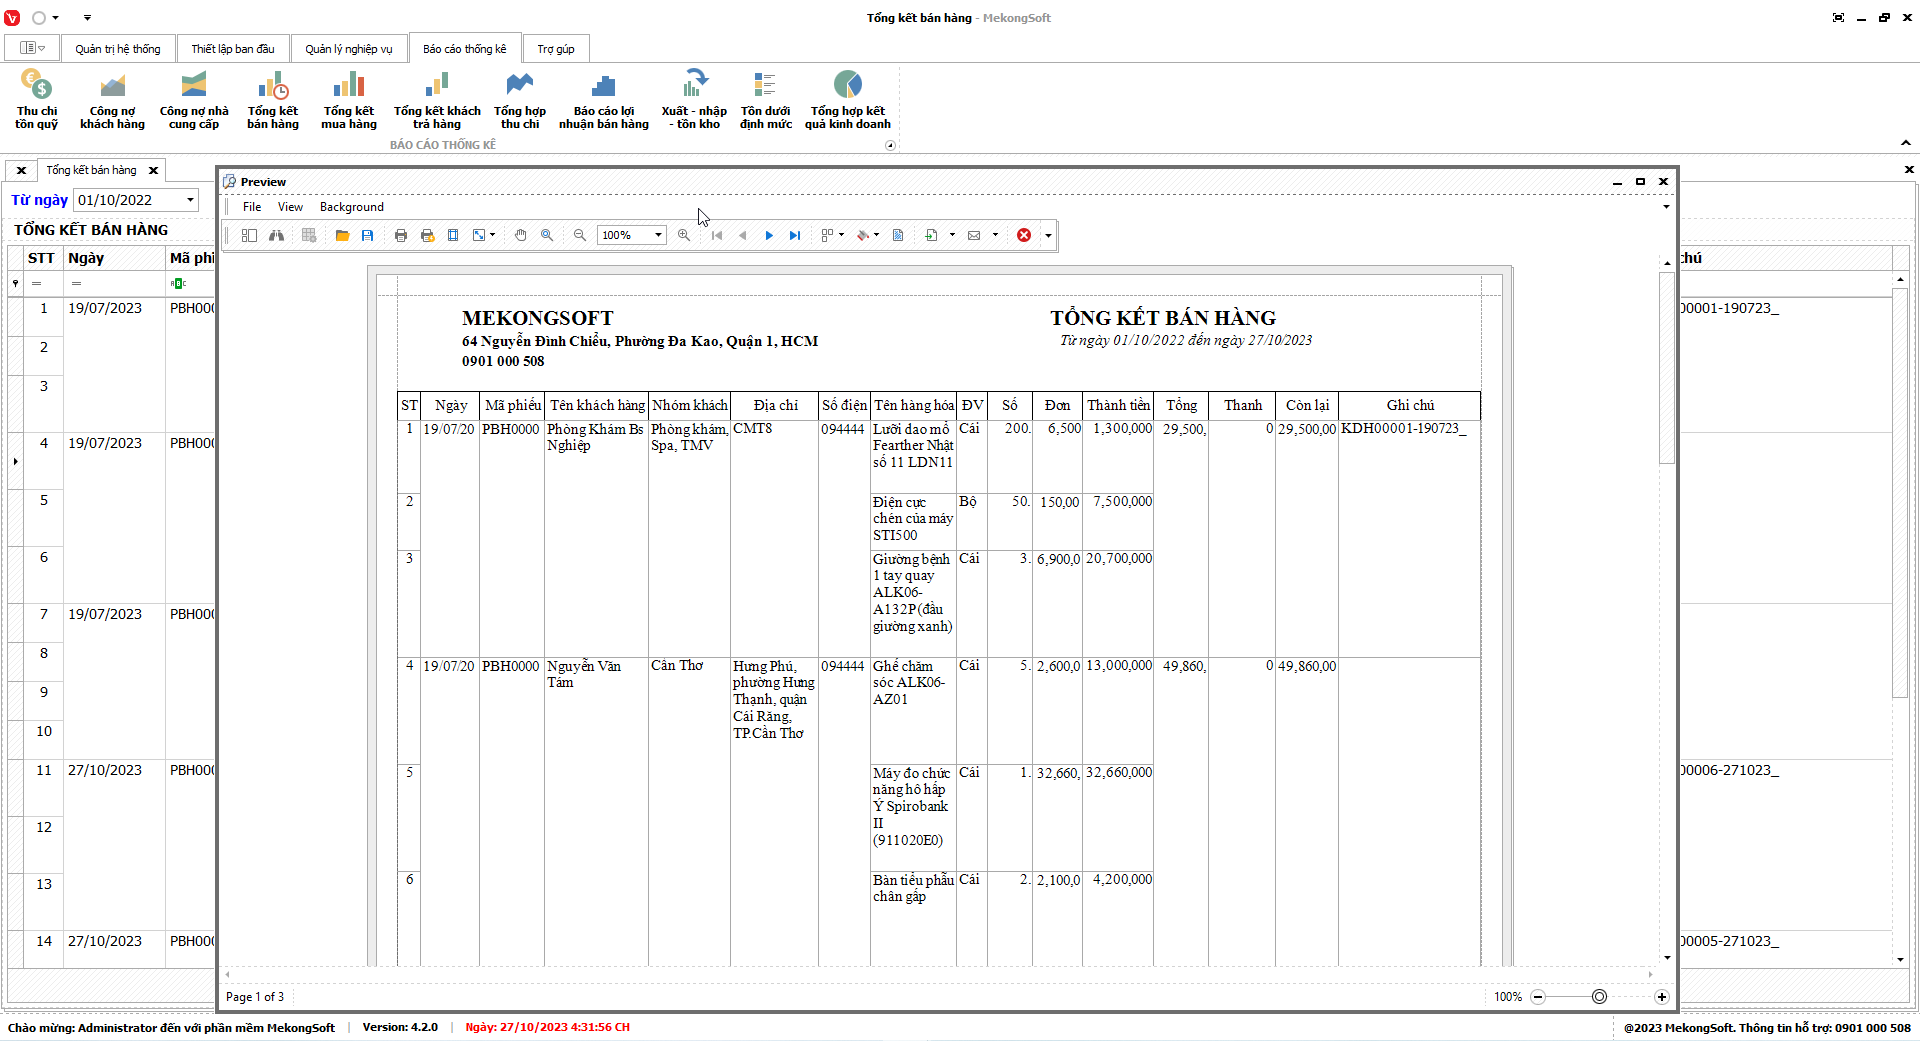Switch to Quản lý nghiệp vụ tab
This screenshot has width=1920, height=1041.
tap(348, 49)
